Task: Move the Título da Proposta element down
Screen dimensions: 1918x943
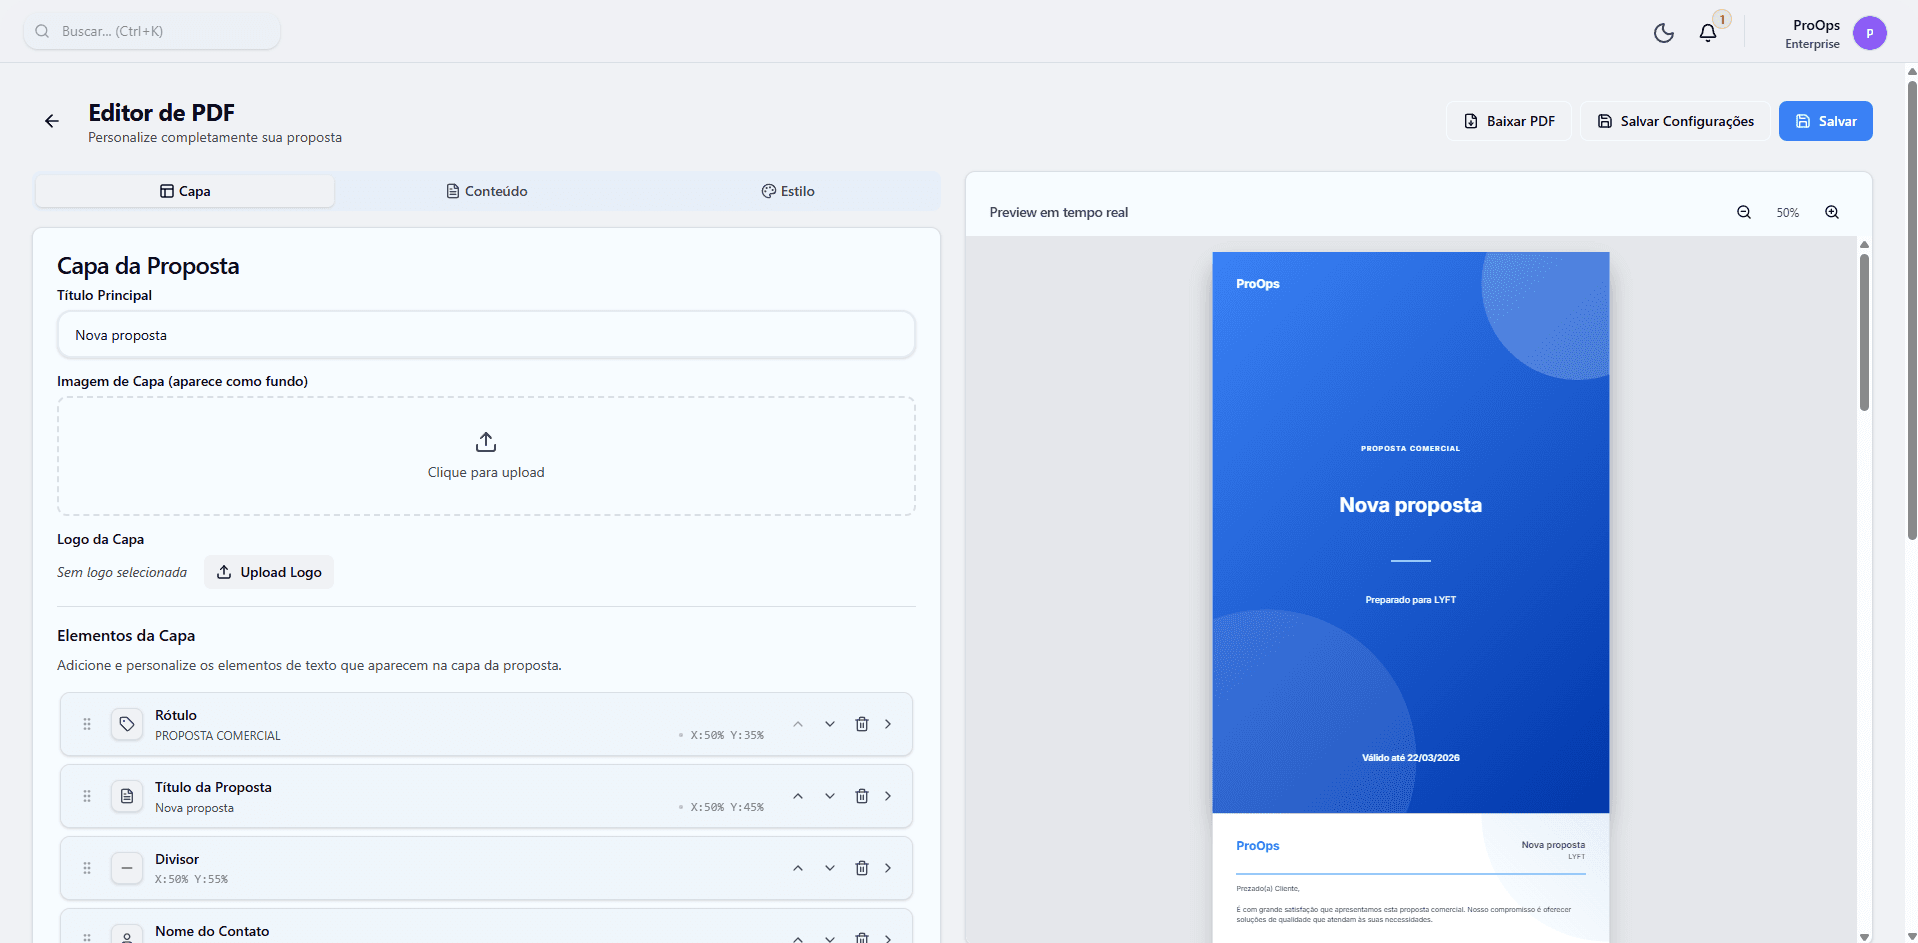Action: [829, 795]
